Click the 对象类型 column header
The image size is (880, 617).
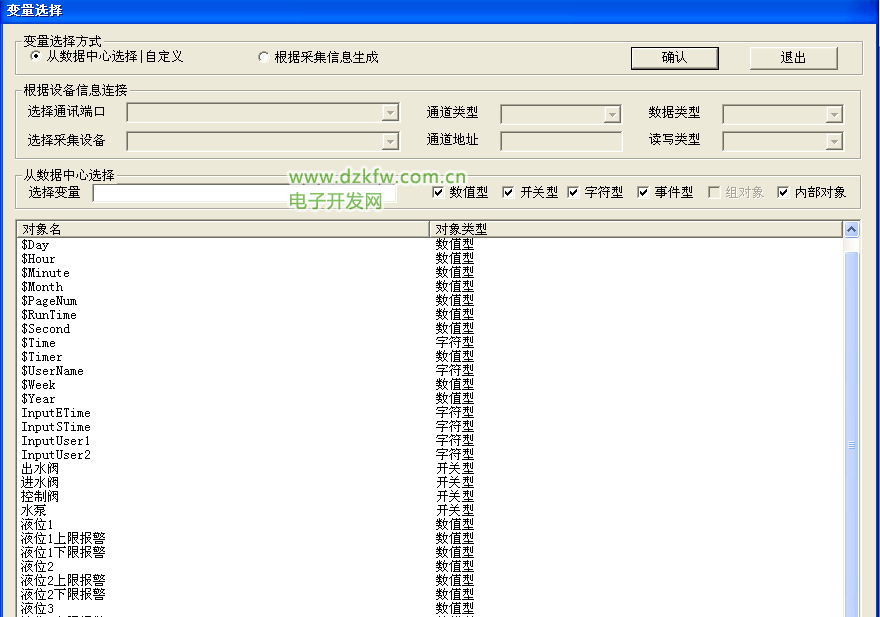tap(636, 229)
